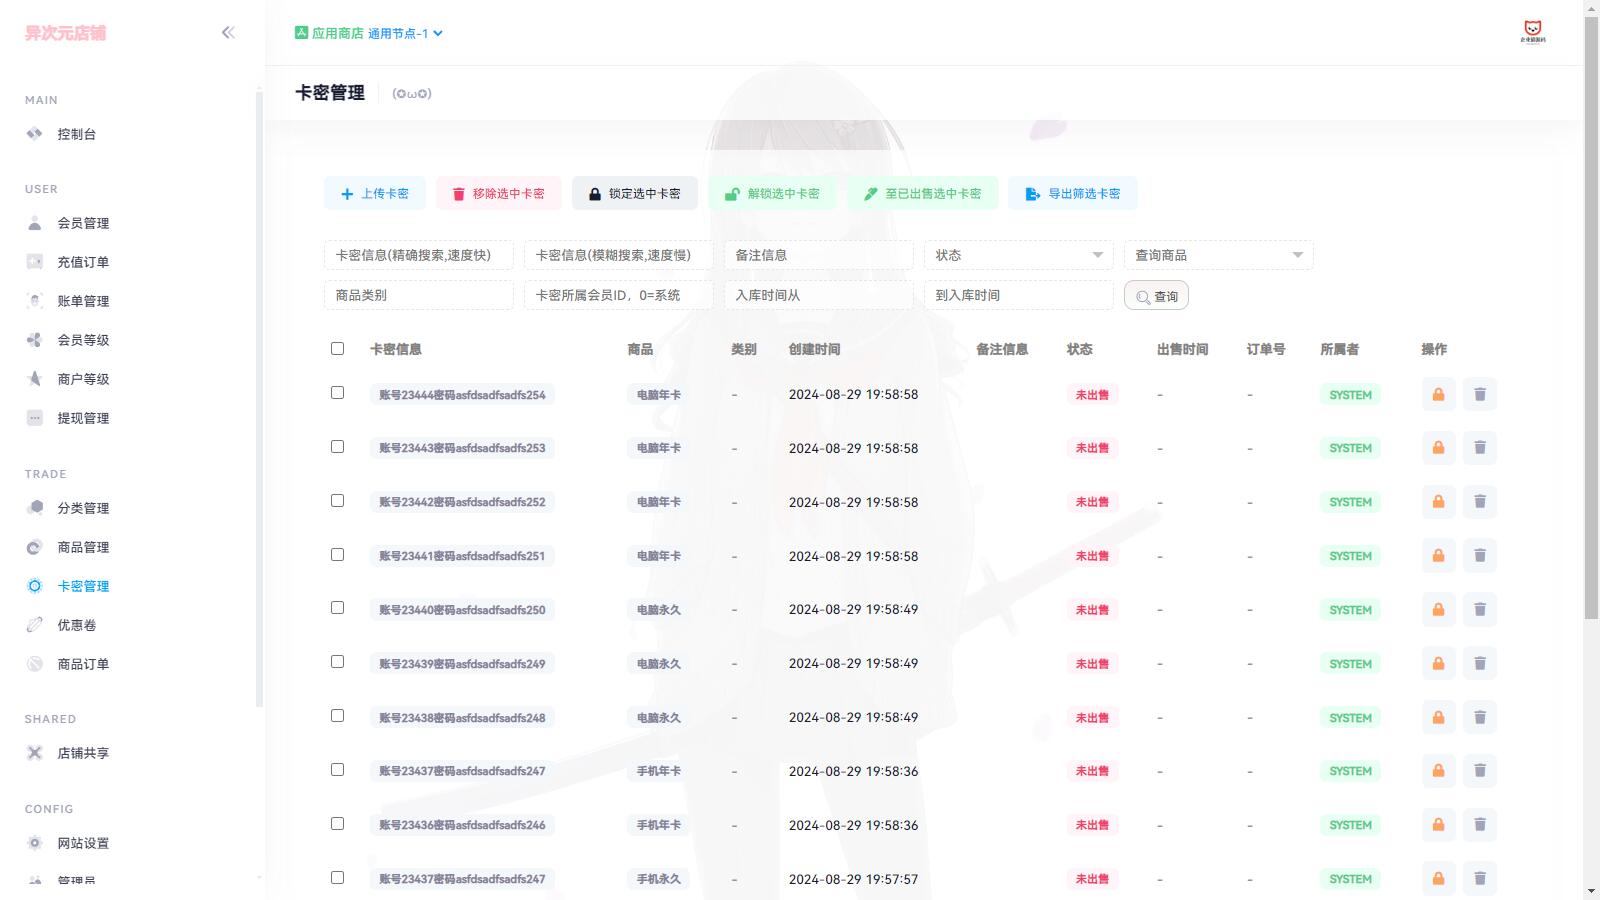Viewport: 1600px width, 900px height.
Task: Click the 控制台 dashboard icon in sidebar
Action: 35,134
